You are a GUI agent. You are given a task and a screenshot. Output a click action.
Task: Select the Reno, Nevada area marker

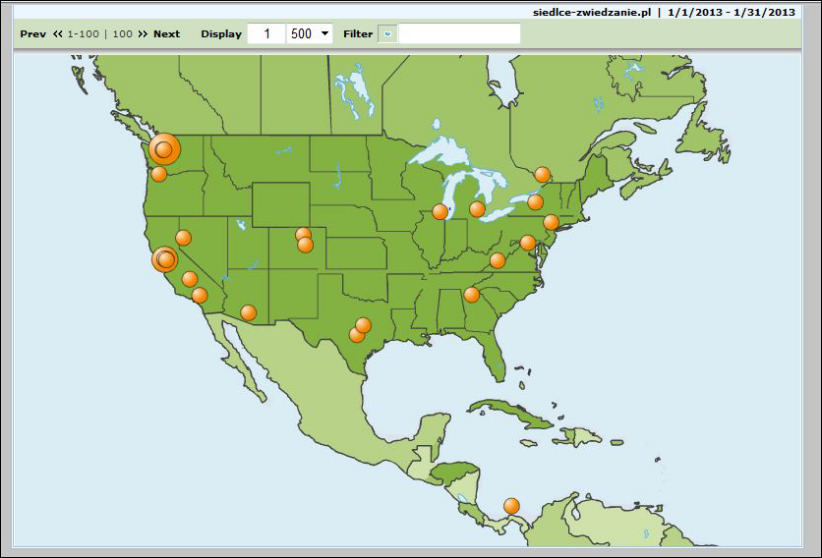(183, 238)
